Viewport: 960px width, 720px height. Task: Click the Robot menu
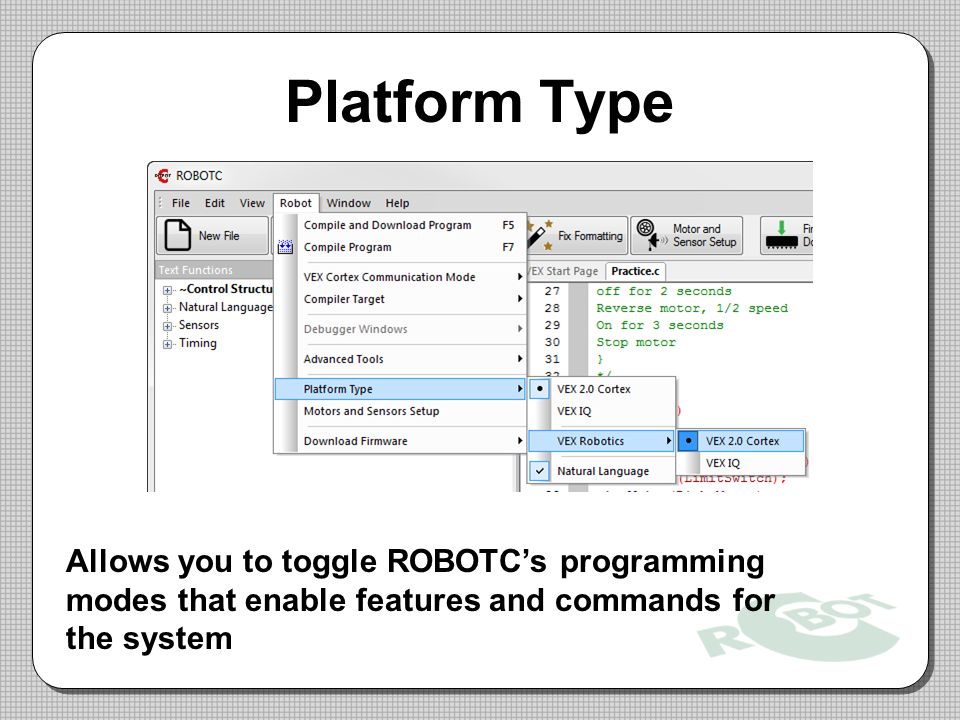coord(296,203)
